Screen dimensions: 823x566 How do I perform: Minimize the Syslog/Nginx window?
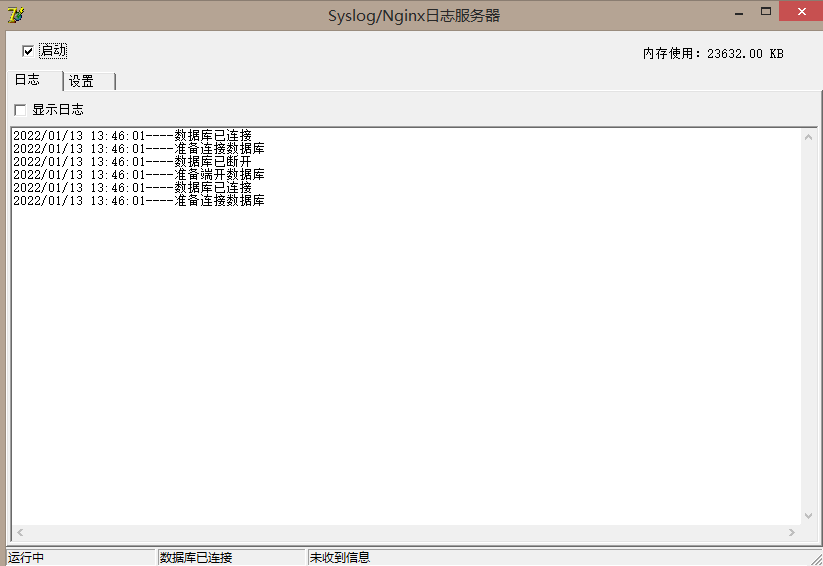739,12
